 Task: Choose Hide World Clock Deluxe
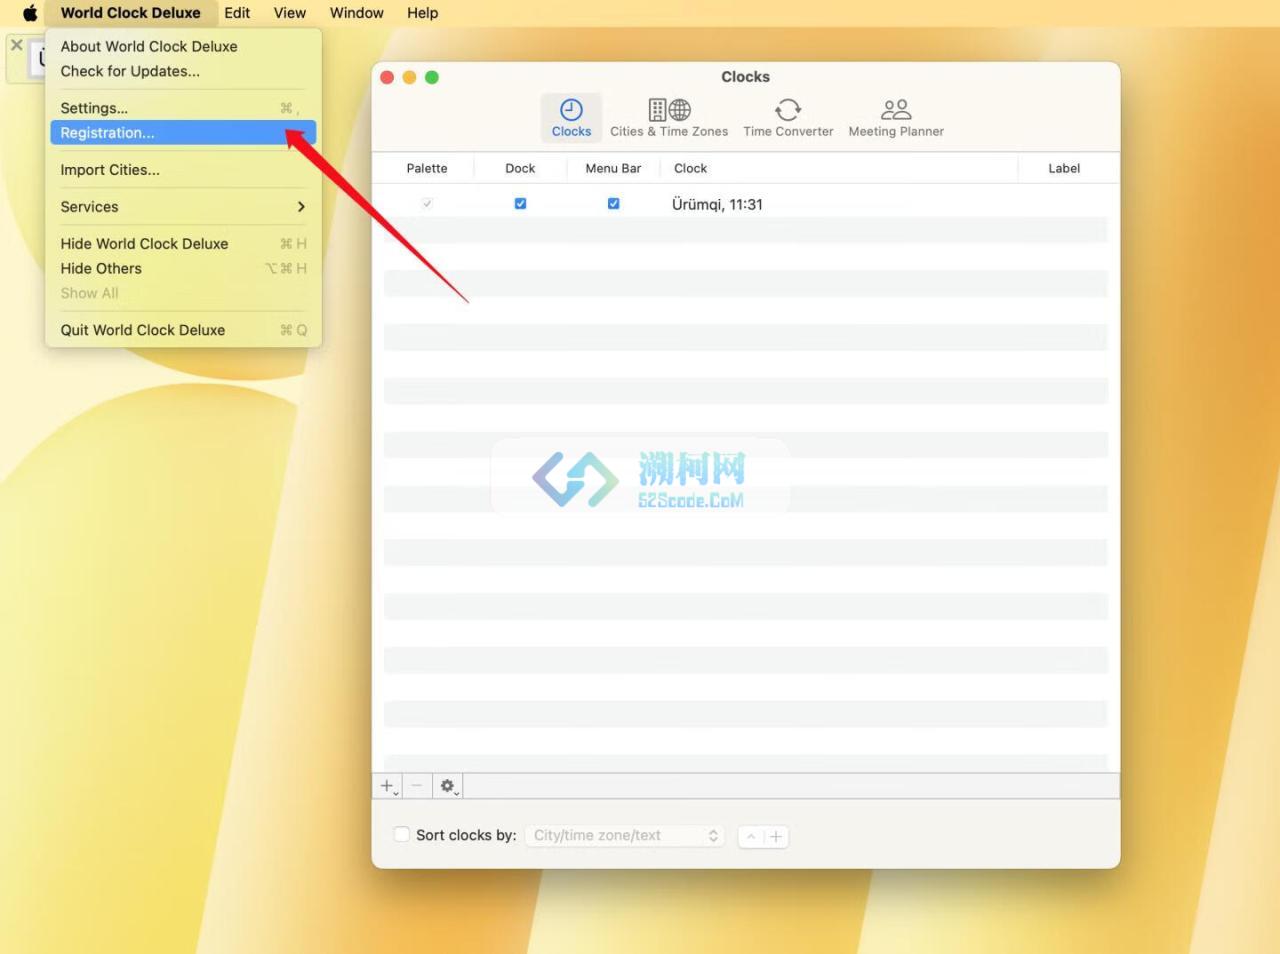click(x=183, y=244)
